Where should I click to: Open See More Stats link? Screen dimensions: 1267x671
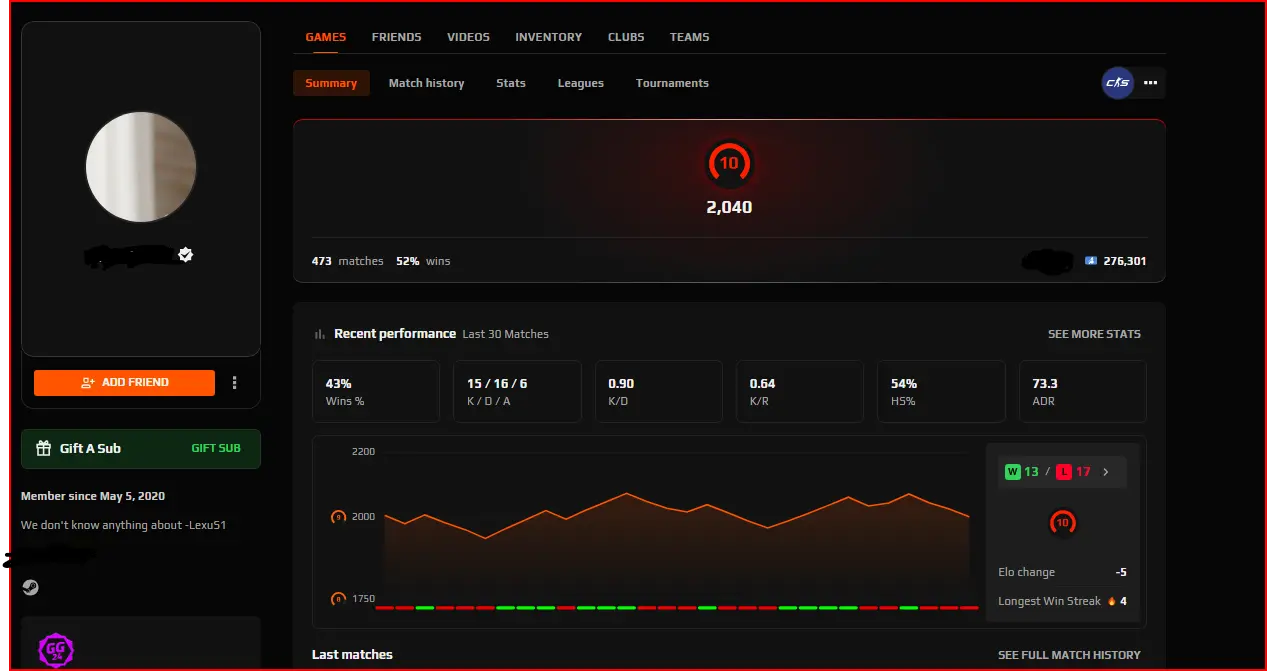click(1094, 334)
